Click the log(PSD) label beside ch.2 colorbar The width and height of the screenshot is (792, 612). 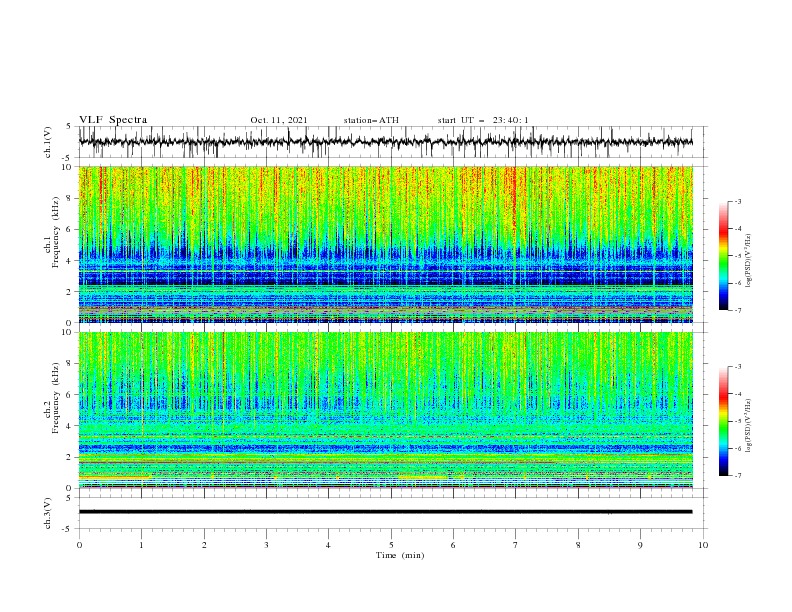748,425
